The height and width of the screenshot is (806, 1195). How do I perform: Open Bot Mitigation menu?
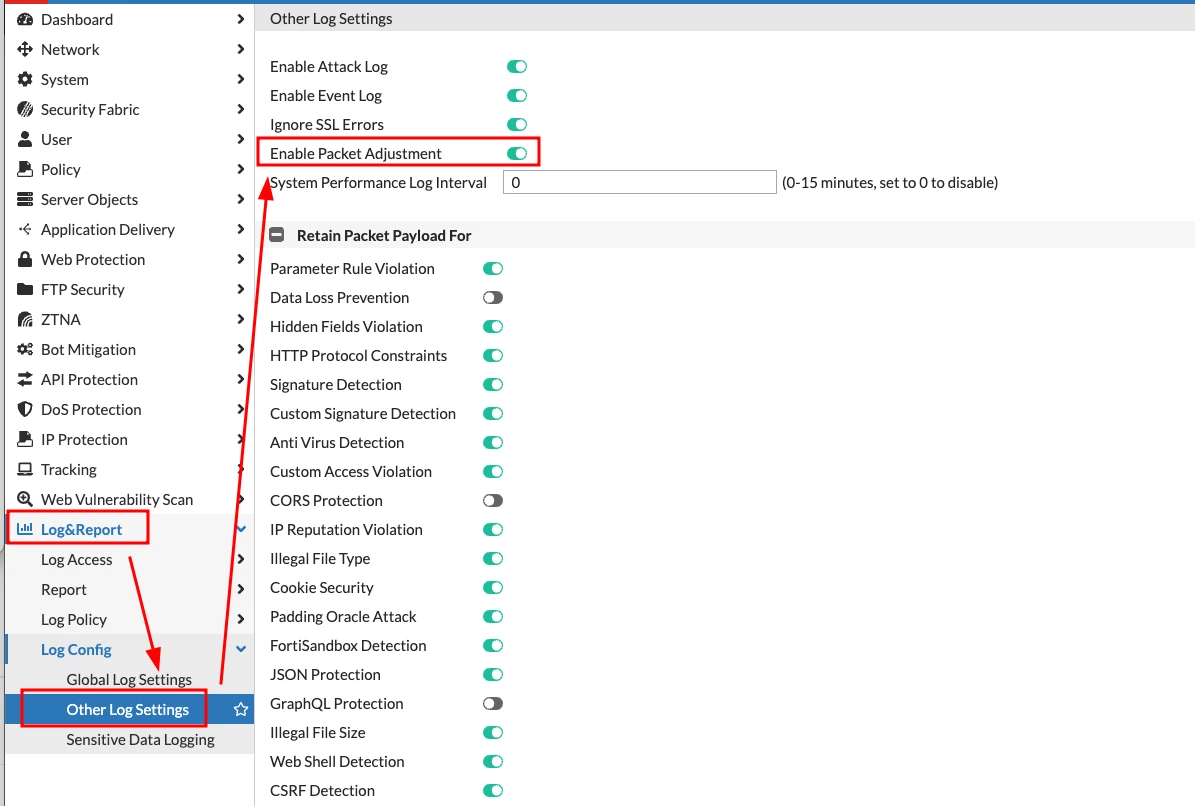[130, 350]
